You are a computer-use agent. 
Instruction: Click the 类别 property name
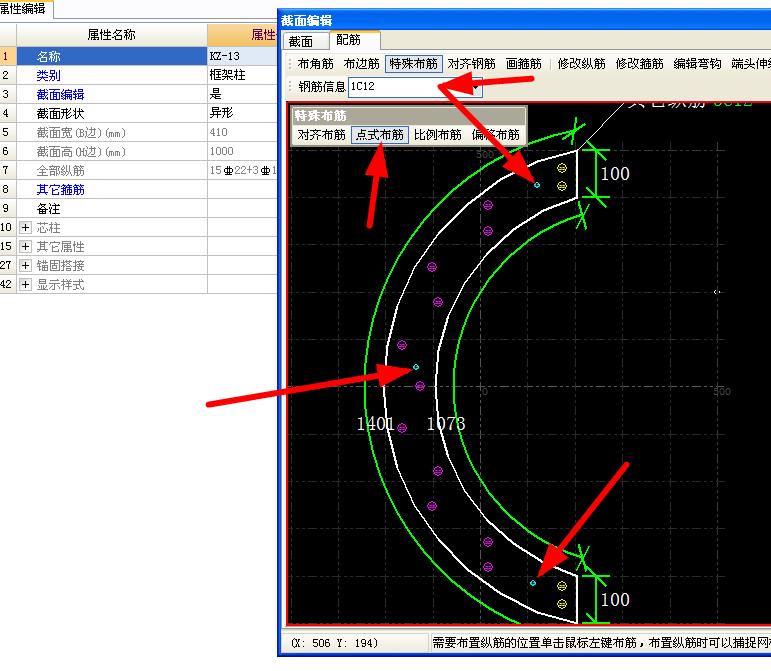pos(48,76)
